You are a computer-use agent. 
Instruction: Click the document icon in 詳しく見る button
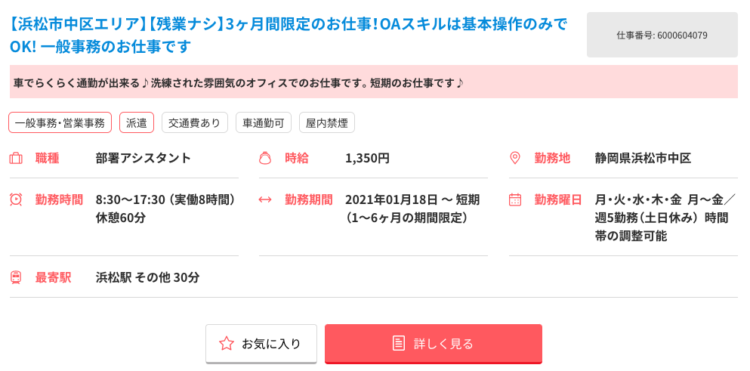(398, 343)
